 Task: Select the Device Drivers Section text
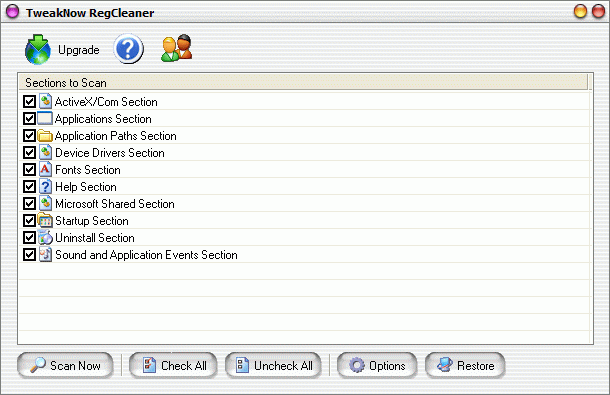110,153
